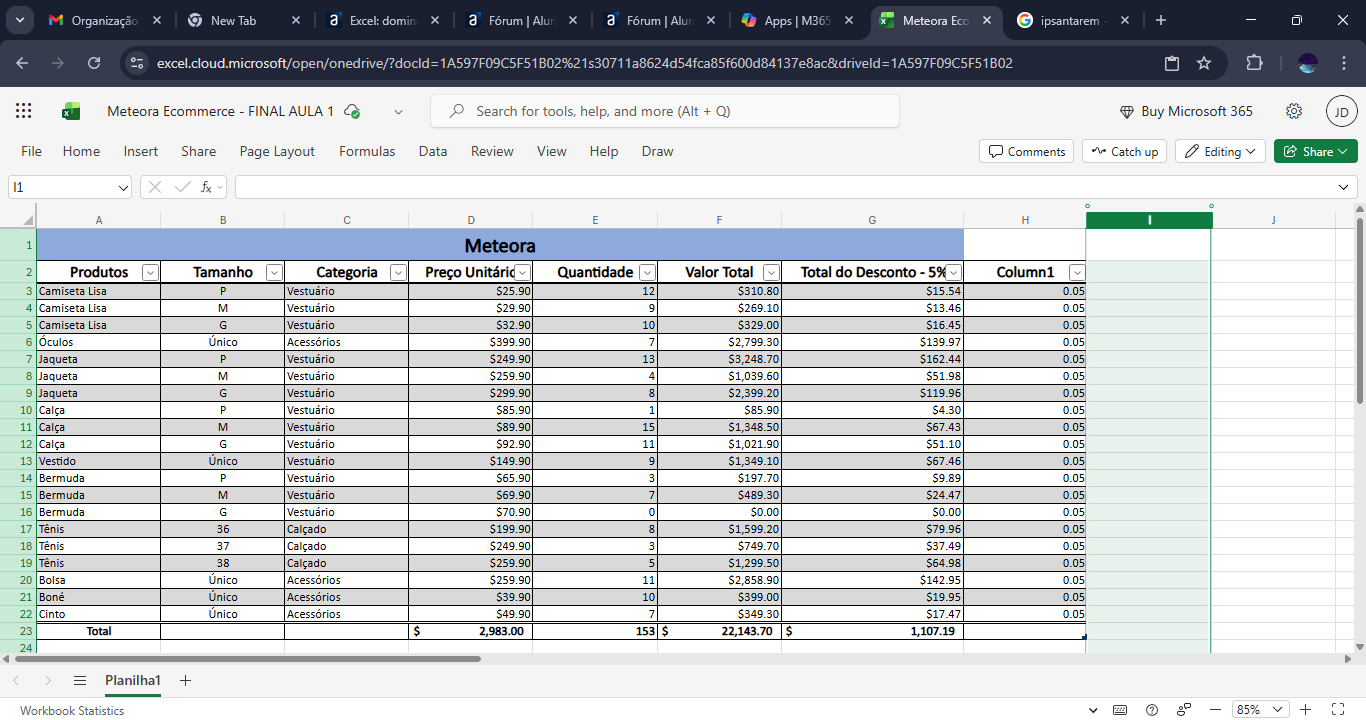The height and width of the screenshot is (720, 1366).
Task: Click the feedback icon in status bar
Action: coord(1184,709)
